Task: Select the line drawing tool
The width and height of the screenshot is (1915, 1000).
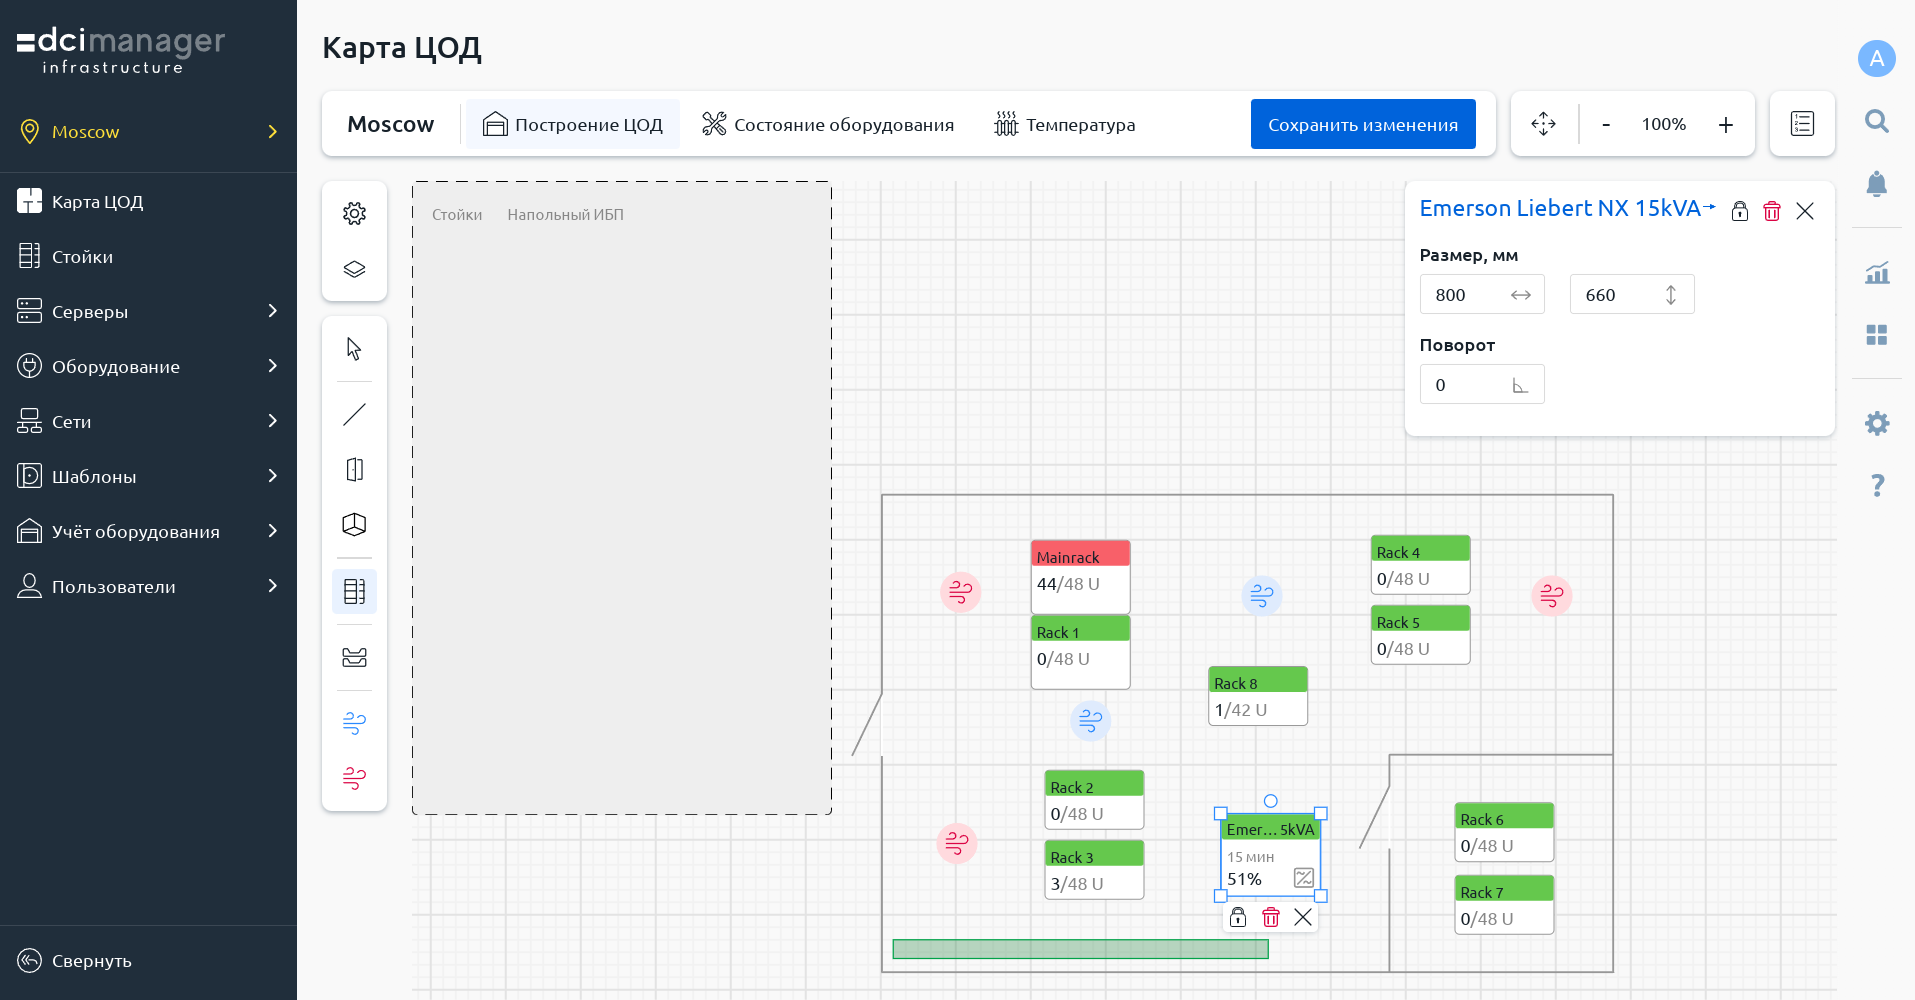Action: [x=354, y=414]
